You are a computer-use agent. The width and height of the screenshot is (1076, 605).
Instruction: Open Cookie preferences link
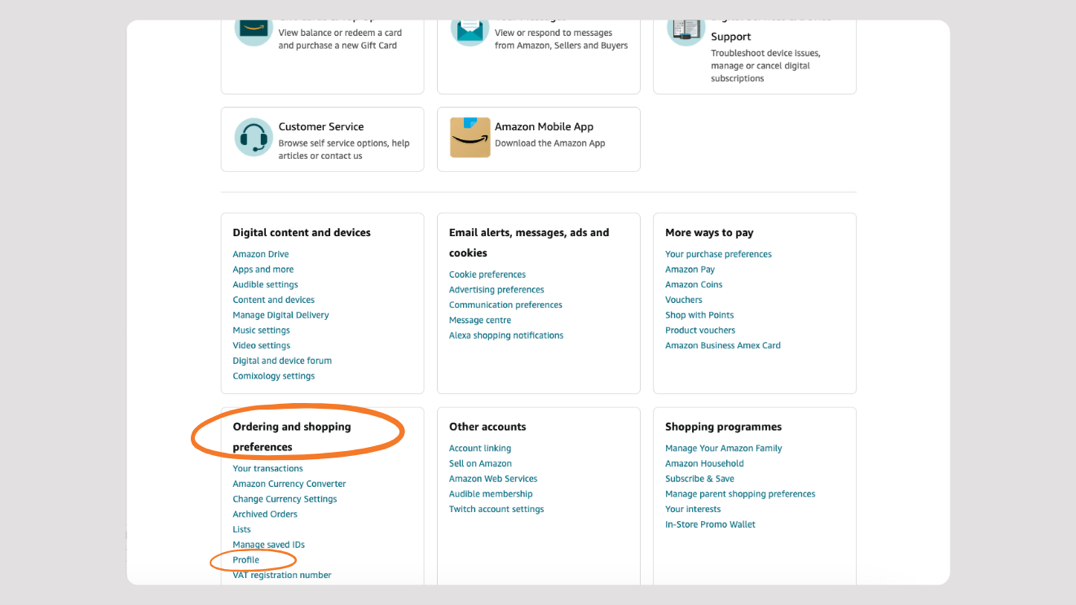pos(487,274)
